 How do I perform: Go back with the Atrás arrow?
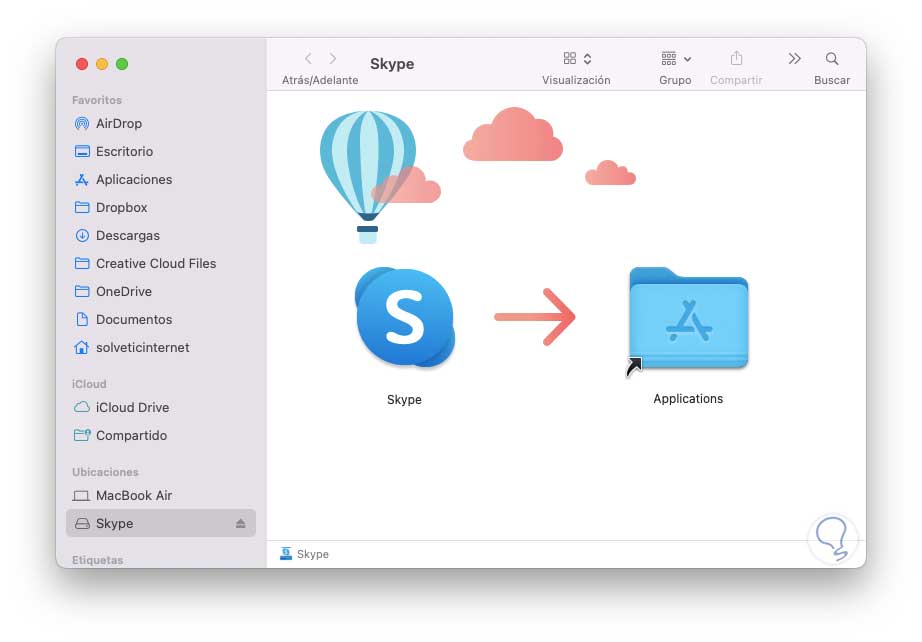308,58
